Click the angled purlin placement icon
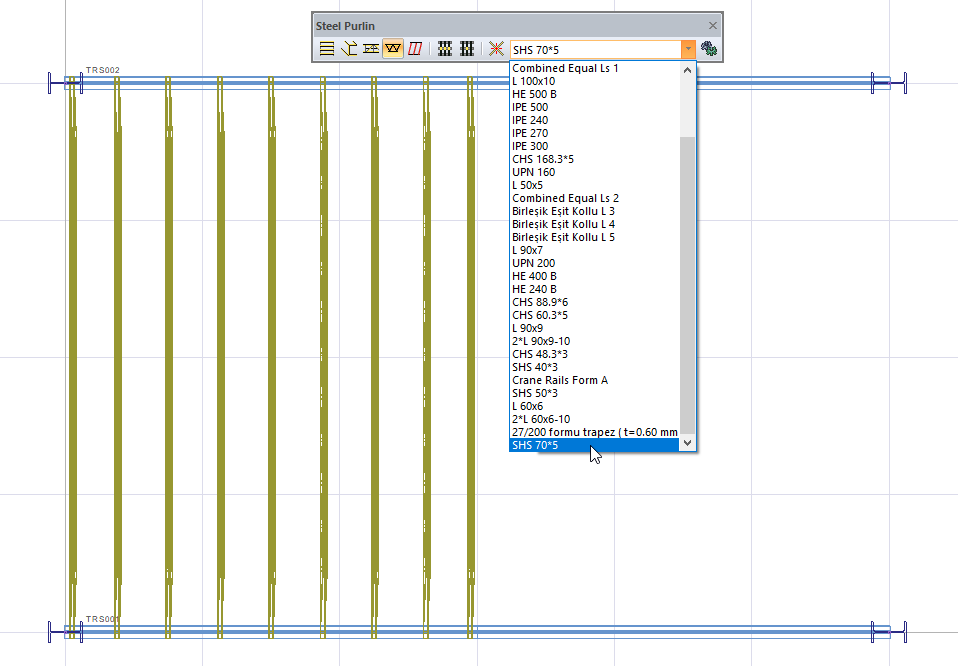 pyautogui.click(x=349, y=47)
